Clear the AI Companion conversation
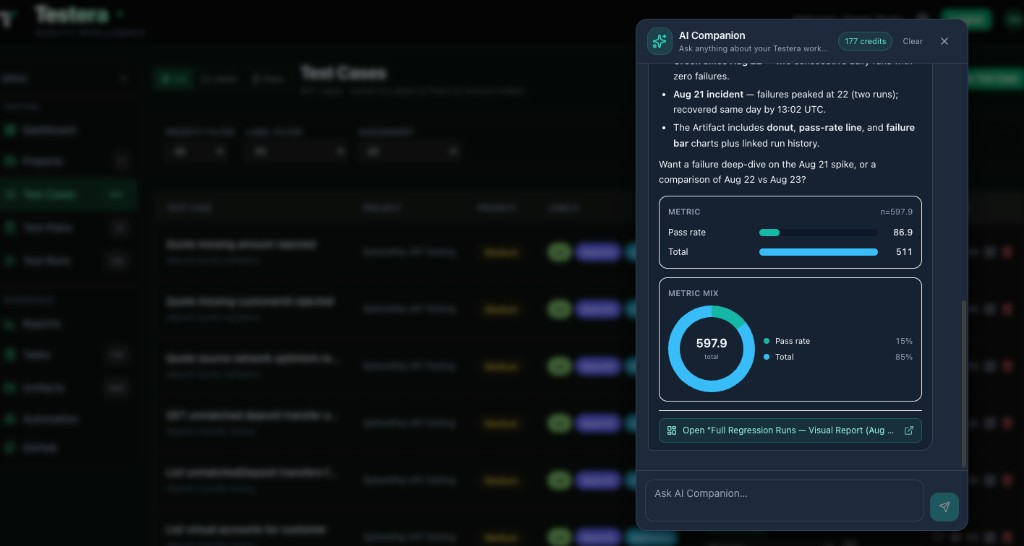The height and width of the screenshot is (546, 1024). click(x=912, y=41)
